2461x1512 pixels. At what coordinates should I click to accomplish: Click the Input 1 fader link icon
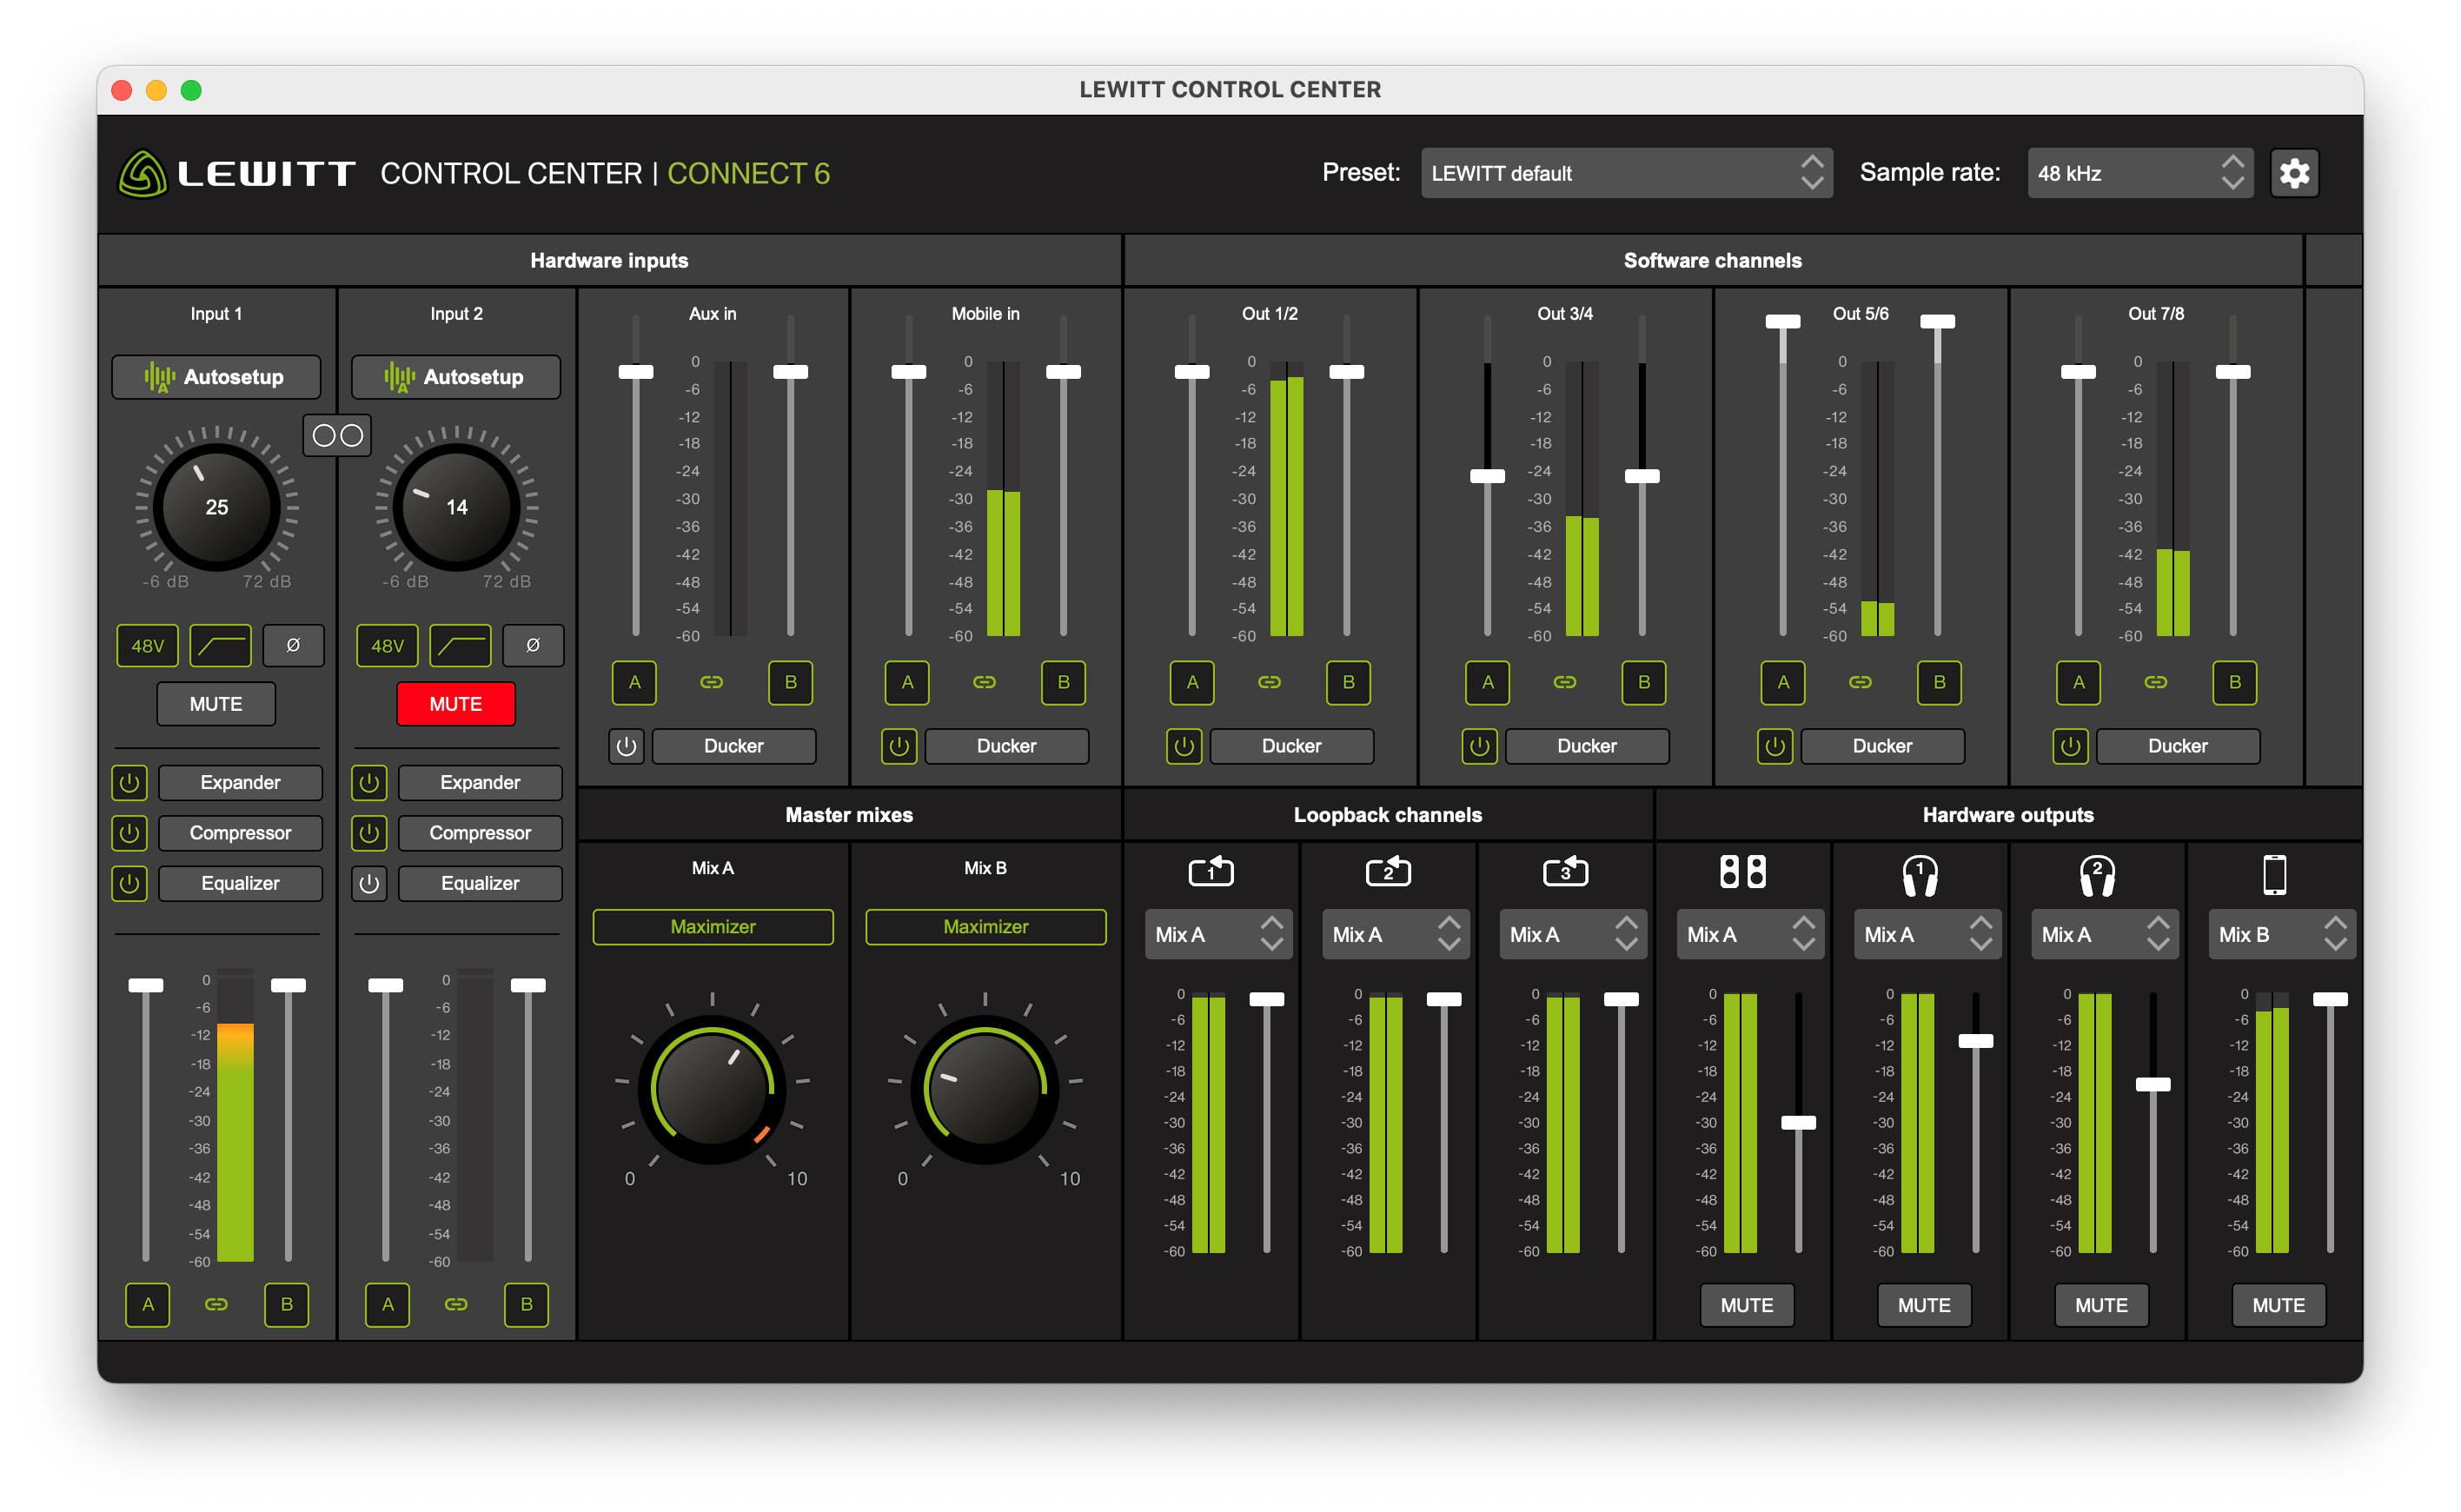[216, 1304]
